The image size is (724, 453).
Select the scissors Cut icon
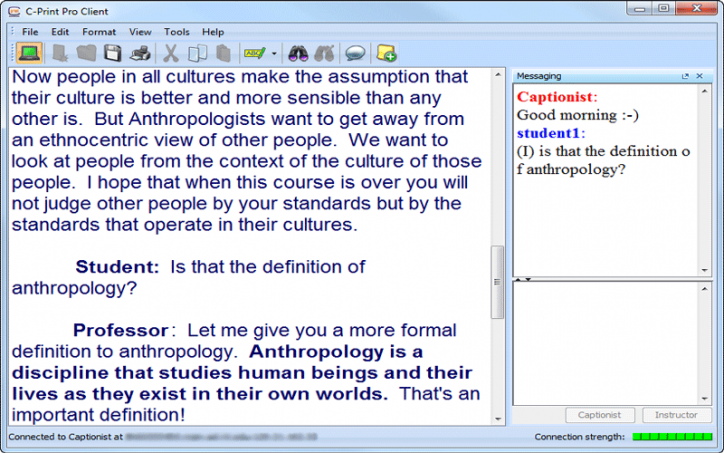click(171, 53)
